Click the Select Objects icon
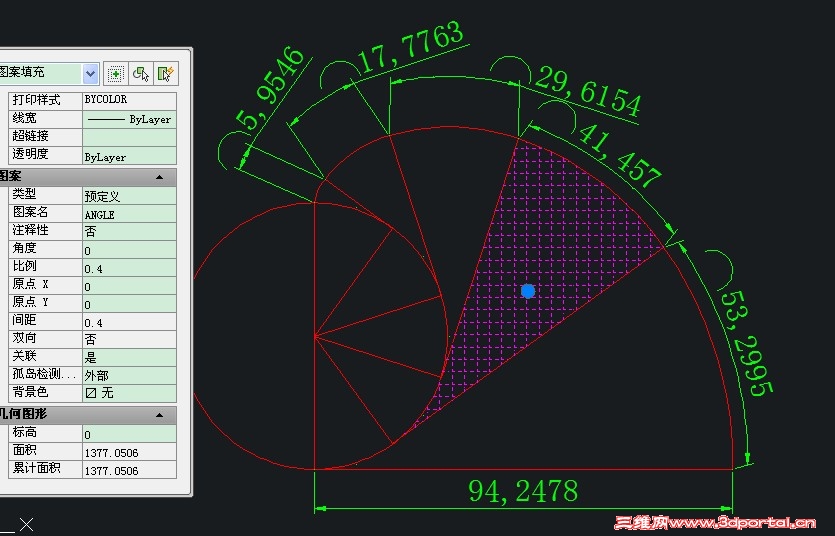Screen dimensions: 835x536 click(141, 73)
